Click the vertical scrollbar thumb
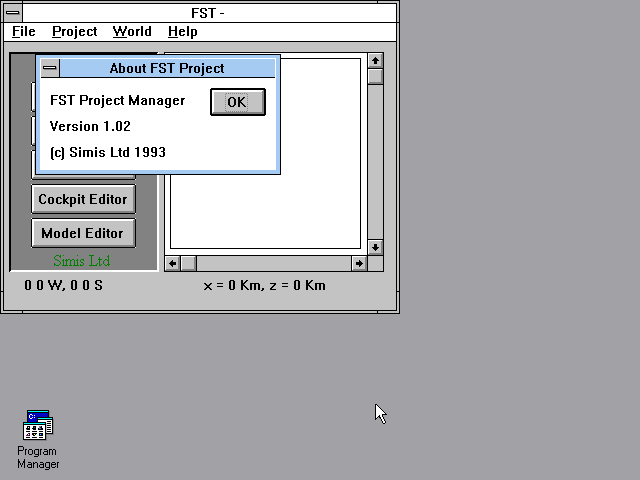The width and height of the screenshot is (640, 480). pos(375,77)
